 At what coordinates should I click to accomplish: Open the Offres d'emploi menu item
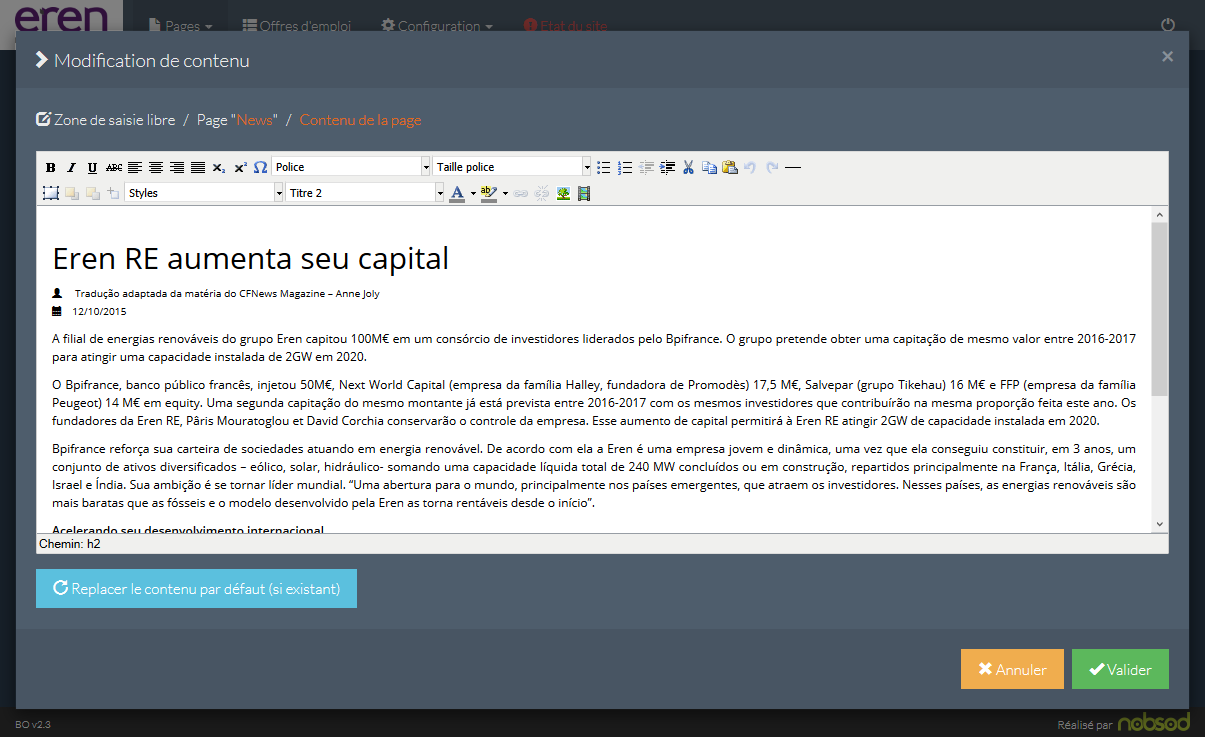(296, 26)
